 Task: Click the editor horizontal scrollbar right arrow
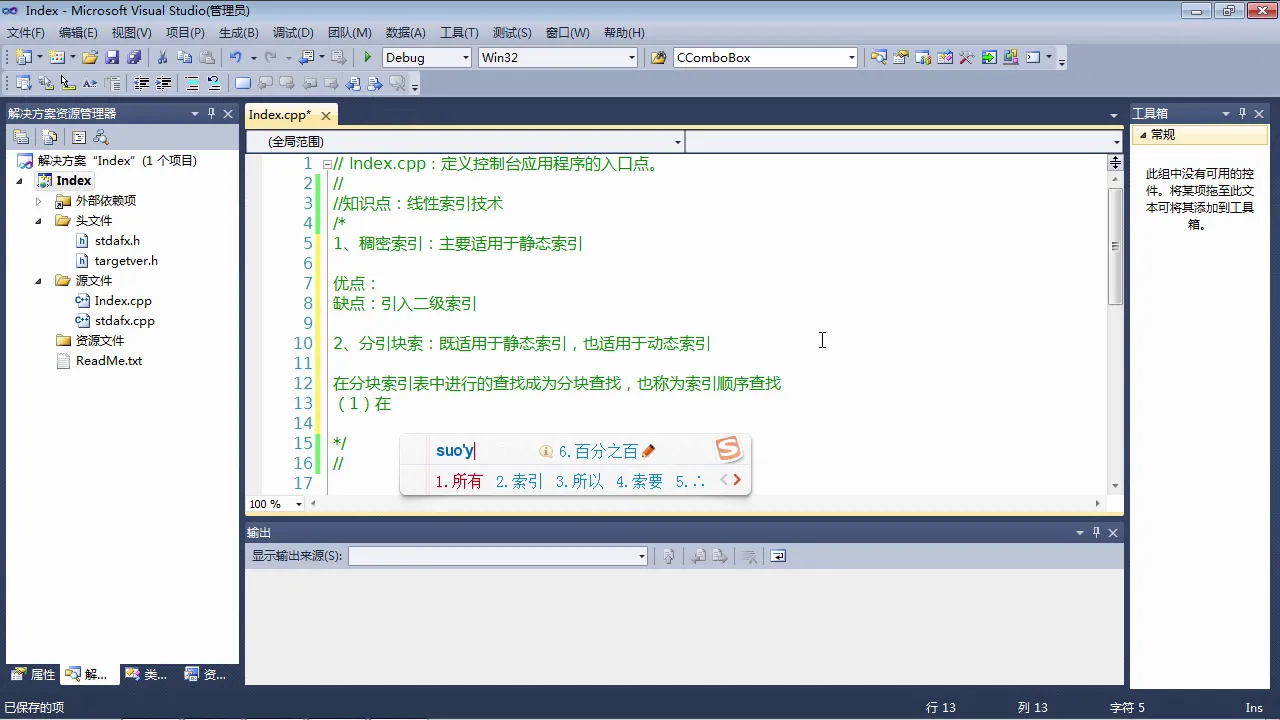[x=1099, y=504]
